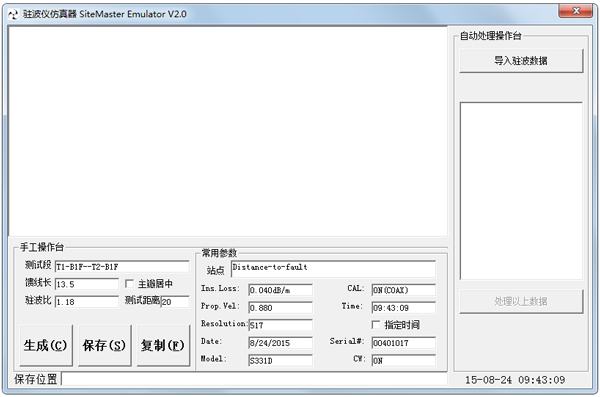Click the 生成(C) button
The height and width of the screenshot is (397, 600).
(46, 345)
